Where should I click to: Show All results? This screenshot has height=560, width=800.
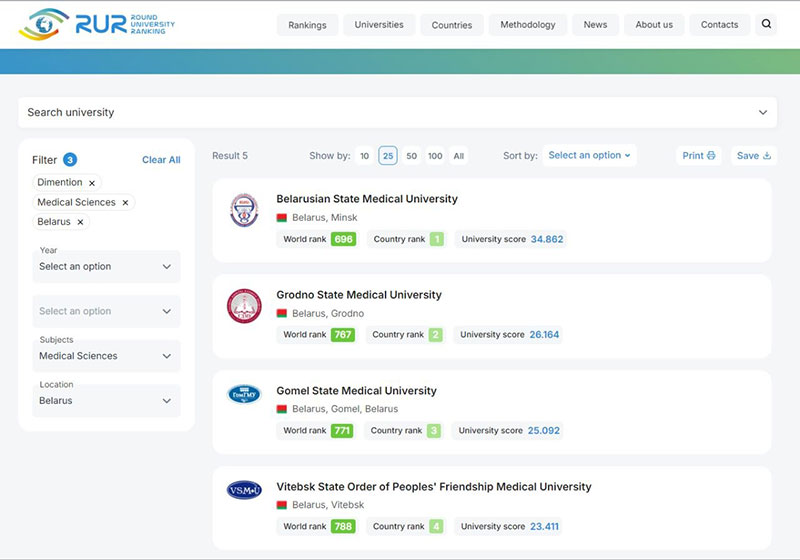pos(459,156)
